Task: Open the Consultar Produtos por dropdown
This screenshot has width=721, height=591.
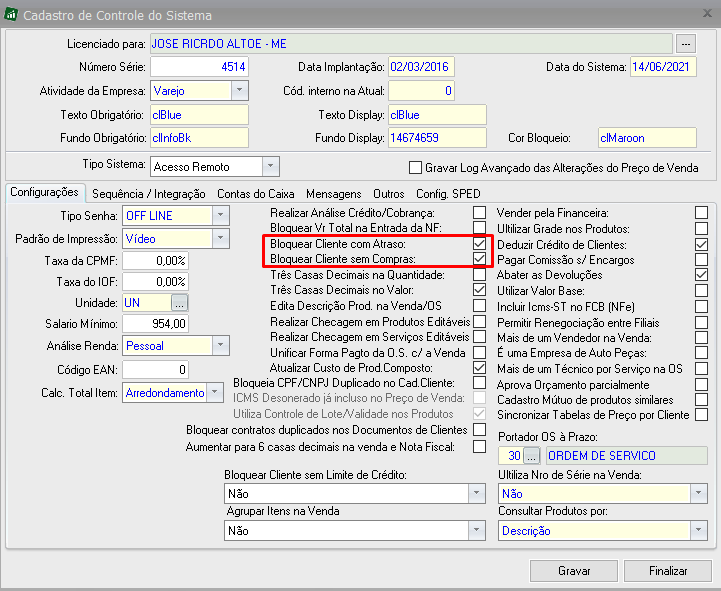Action: click(x=698, y=530)
